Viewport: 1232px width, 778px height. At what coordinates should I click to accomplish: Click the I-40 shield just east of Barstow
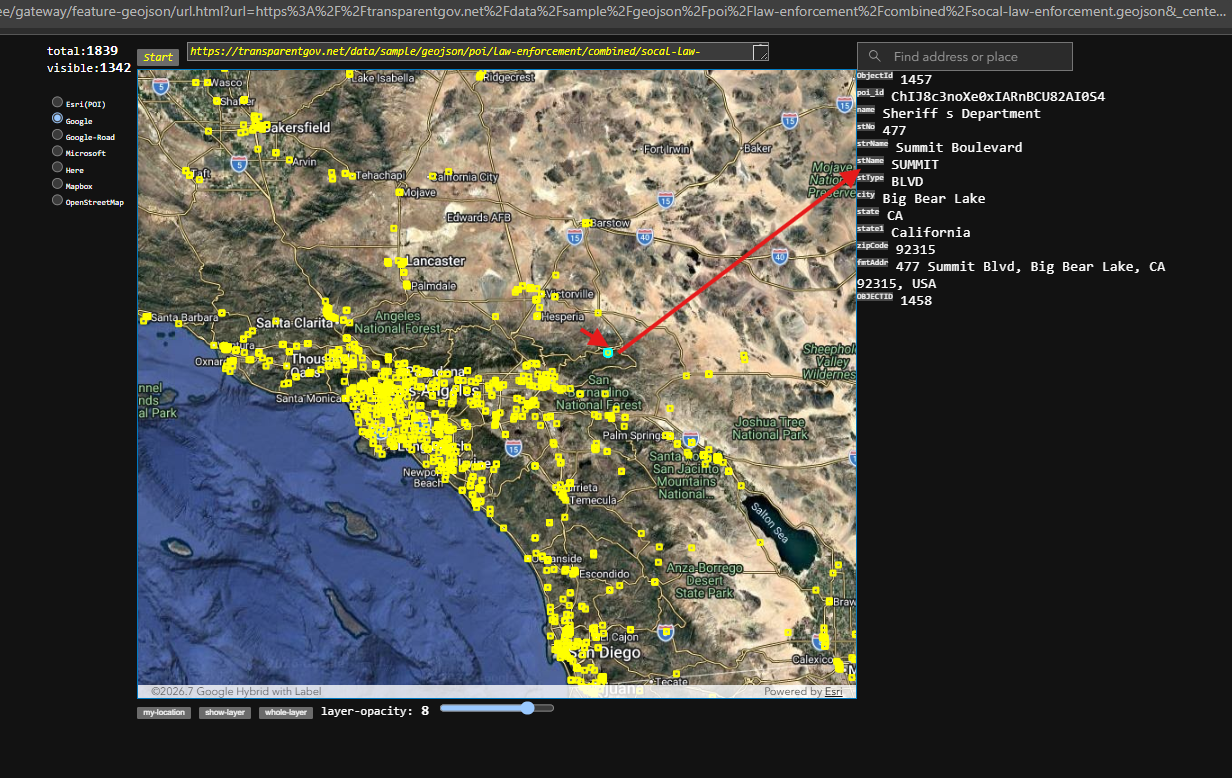pyautogui.click(x=644, y=237)
